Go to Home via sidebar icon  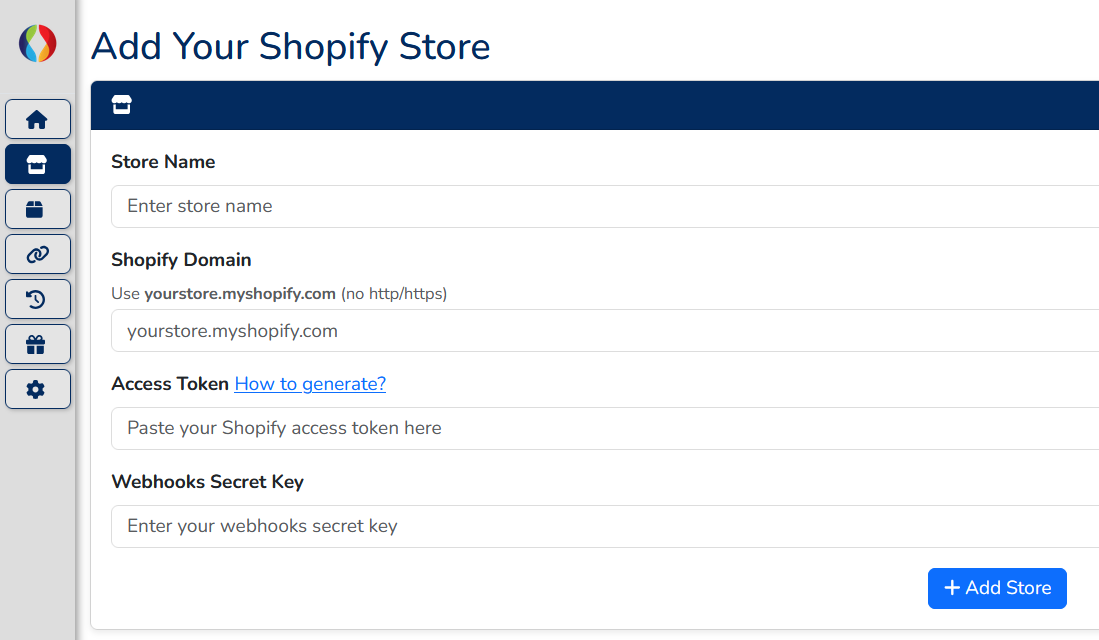tap(38, 119)
